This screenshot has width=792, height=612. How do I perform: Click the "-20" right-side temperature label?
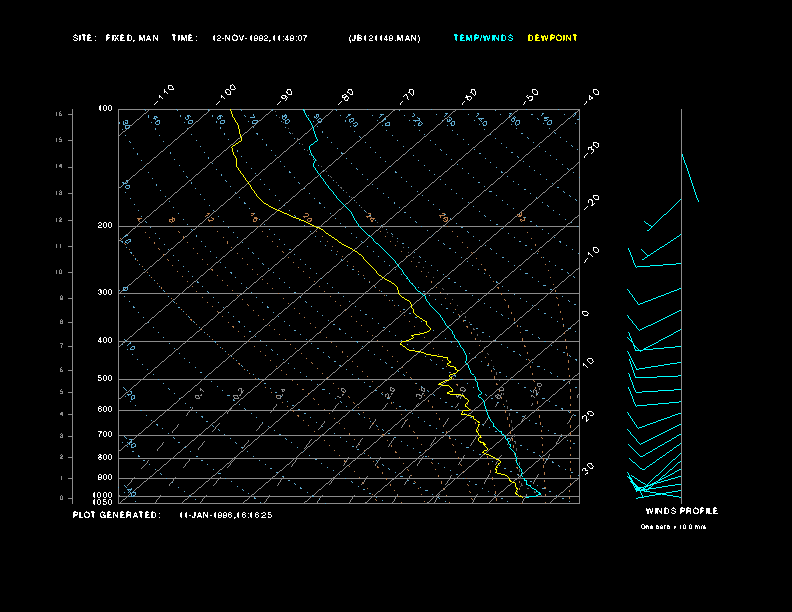coord(591,202)
